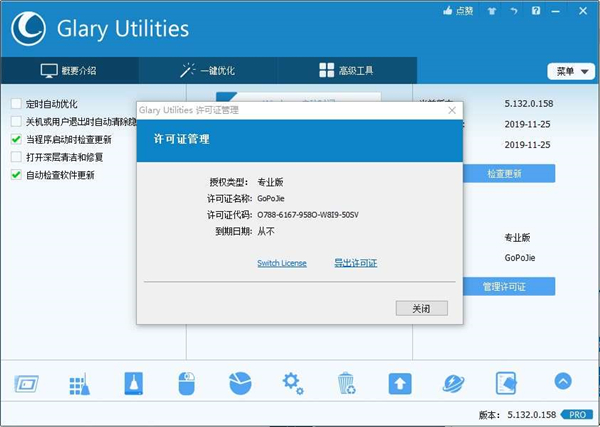Open the context menu manager mouse icon

[187, 383]
